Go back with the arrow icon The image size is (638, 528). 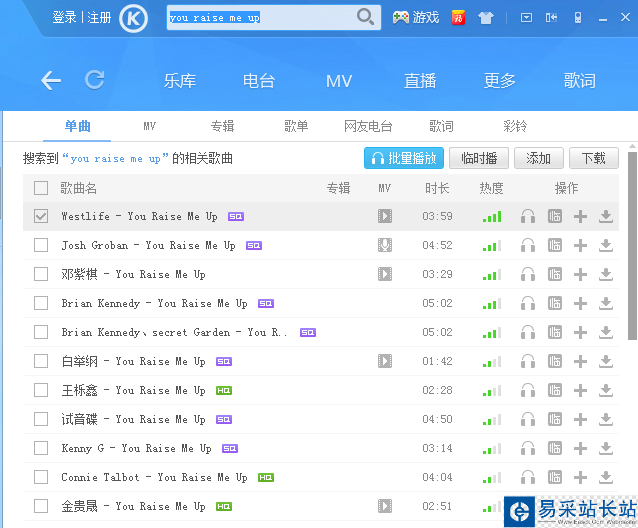click(x=51, y=80)
